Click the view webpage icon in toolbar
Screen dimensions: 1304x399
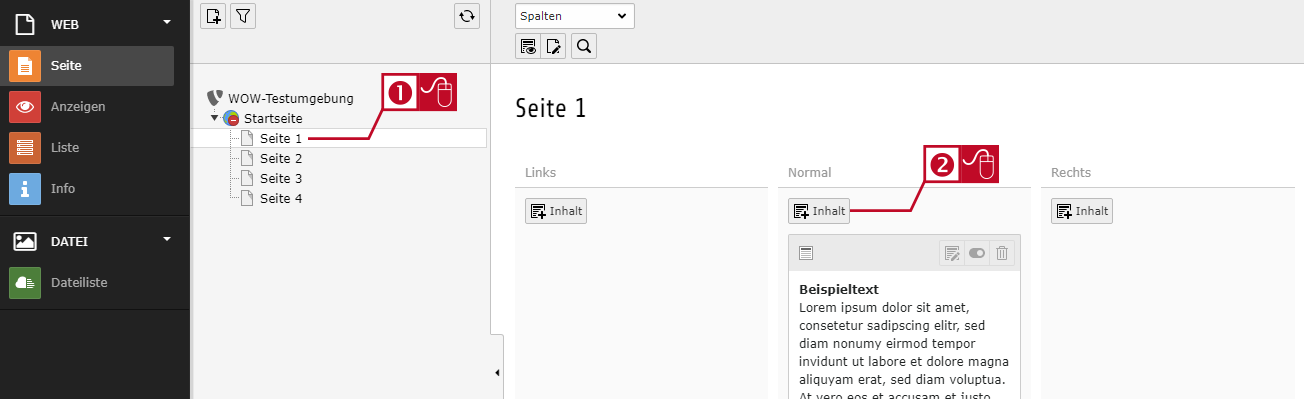pos(528,45)
